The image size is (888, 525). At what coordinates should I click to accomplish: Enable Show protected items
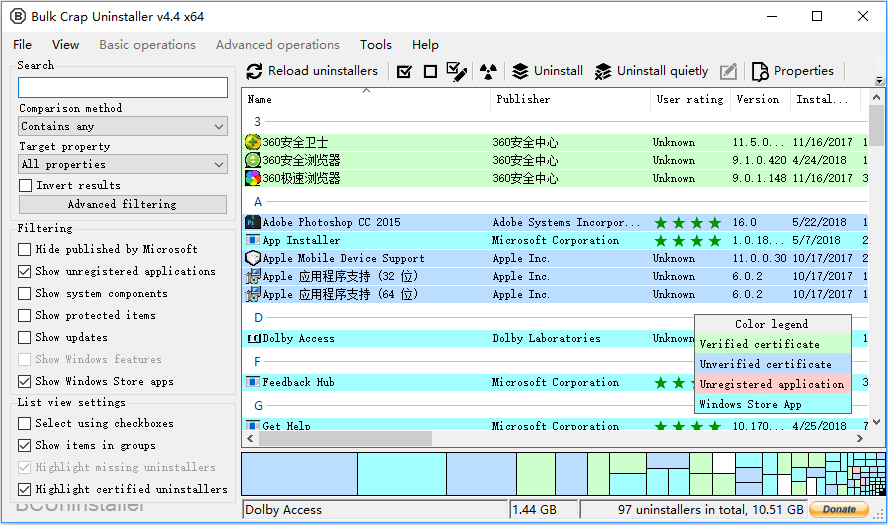[24, 315]
